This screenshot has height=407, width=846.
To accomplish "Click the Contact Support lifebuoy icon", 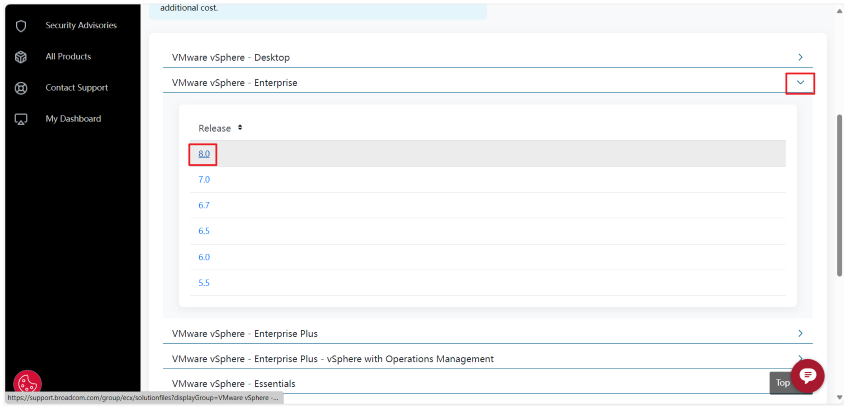I will click(x=21, y=88).
